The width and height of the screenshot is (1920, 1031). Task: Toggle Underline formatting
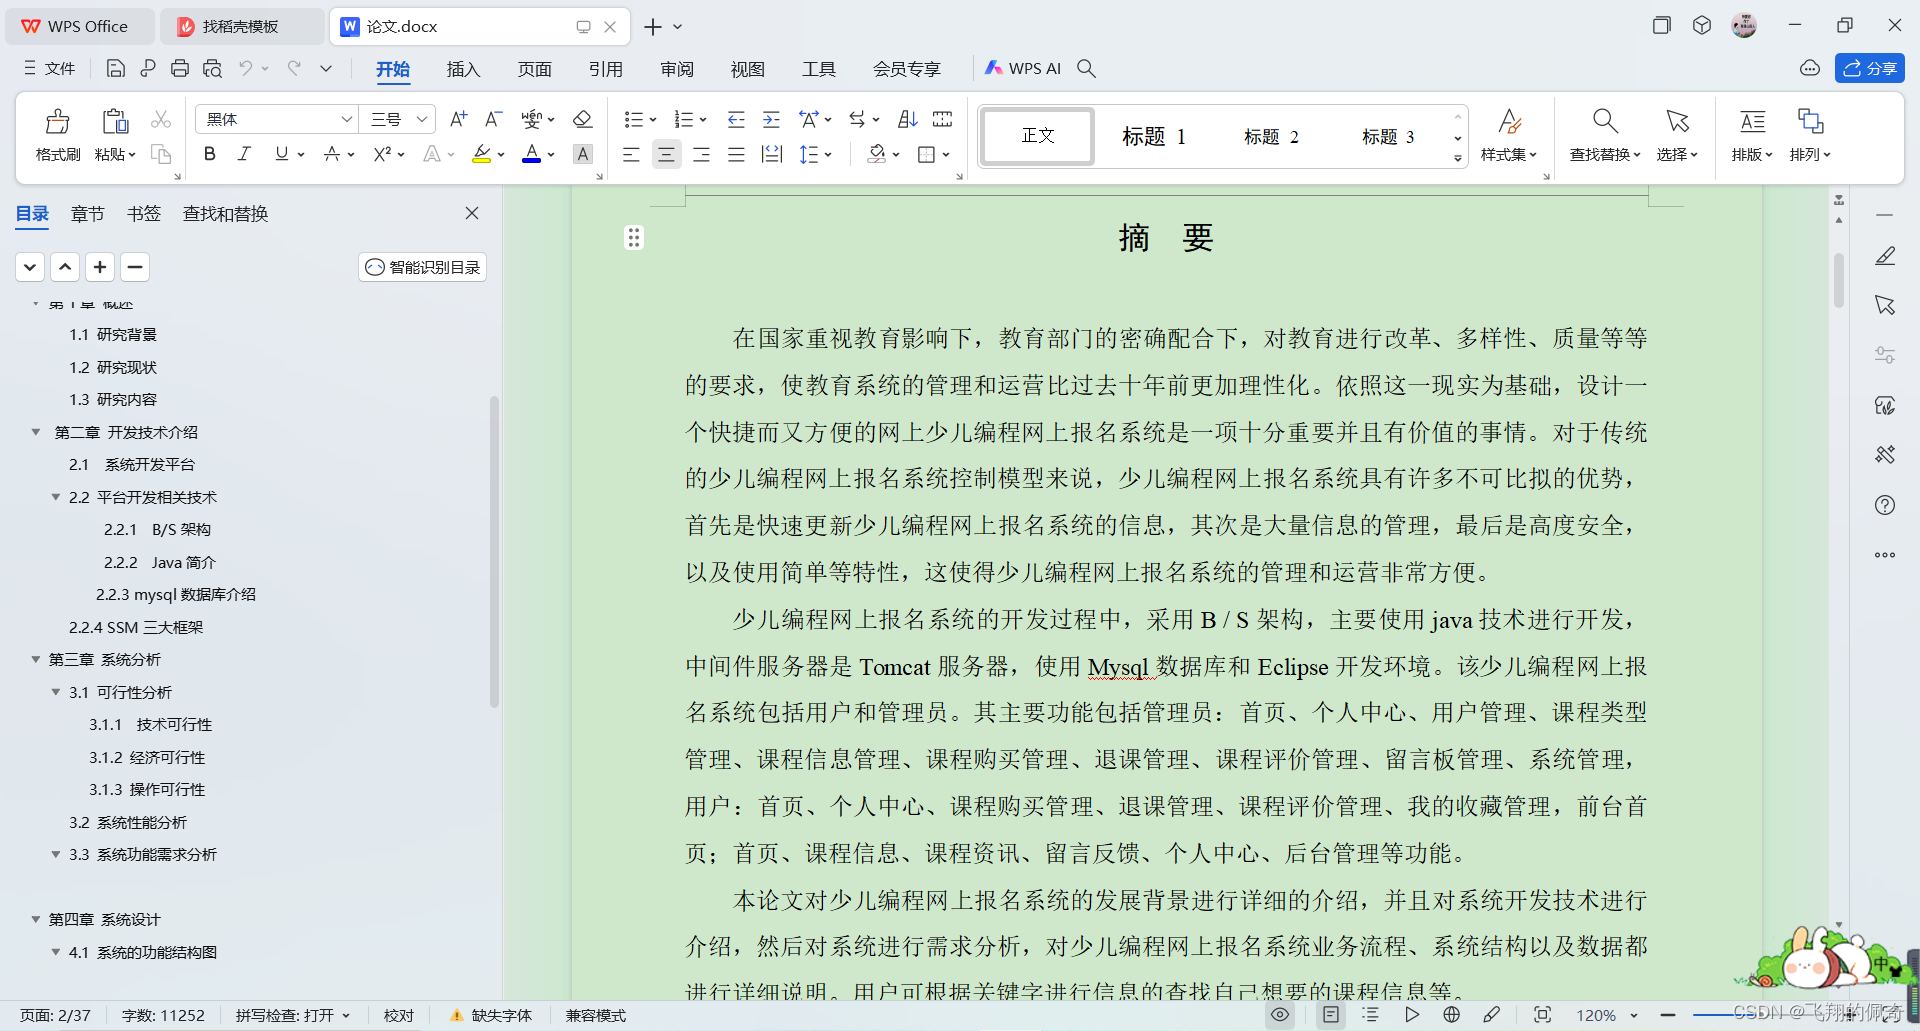point(281,154)
